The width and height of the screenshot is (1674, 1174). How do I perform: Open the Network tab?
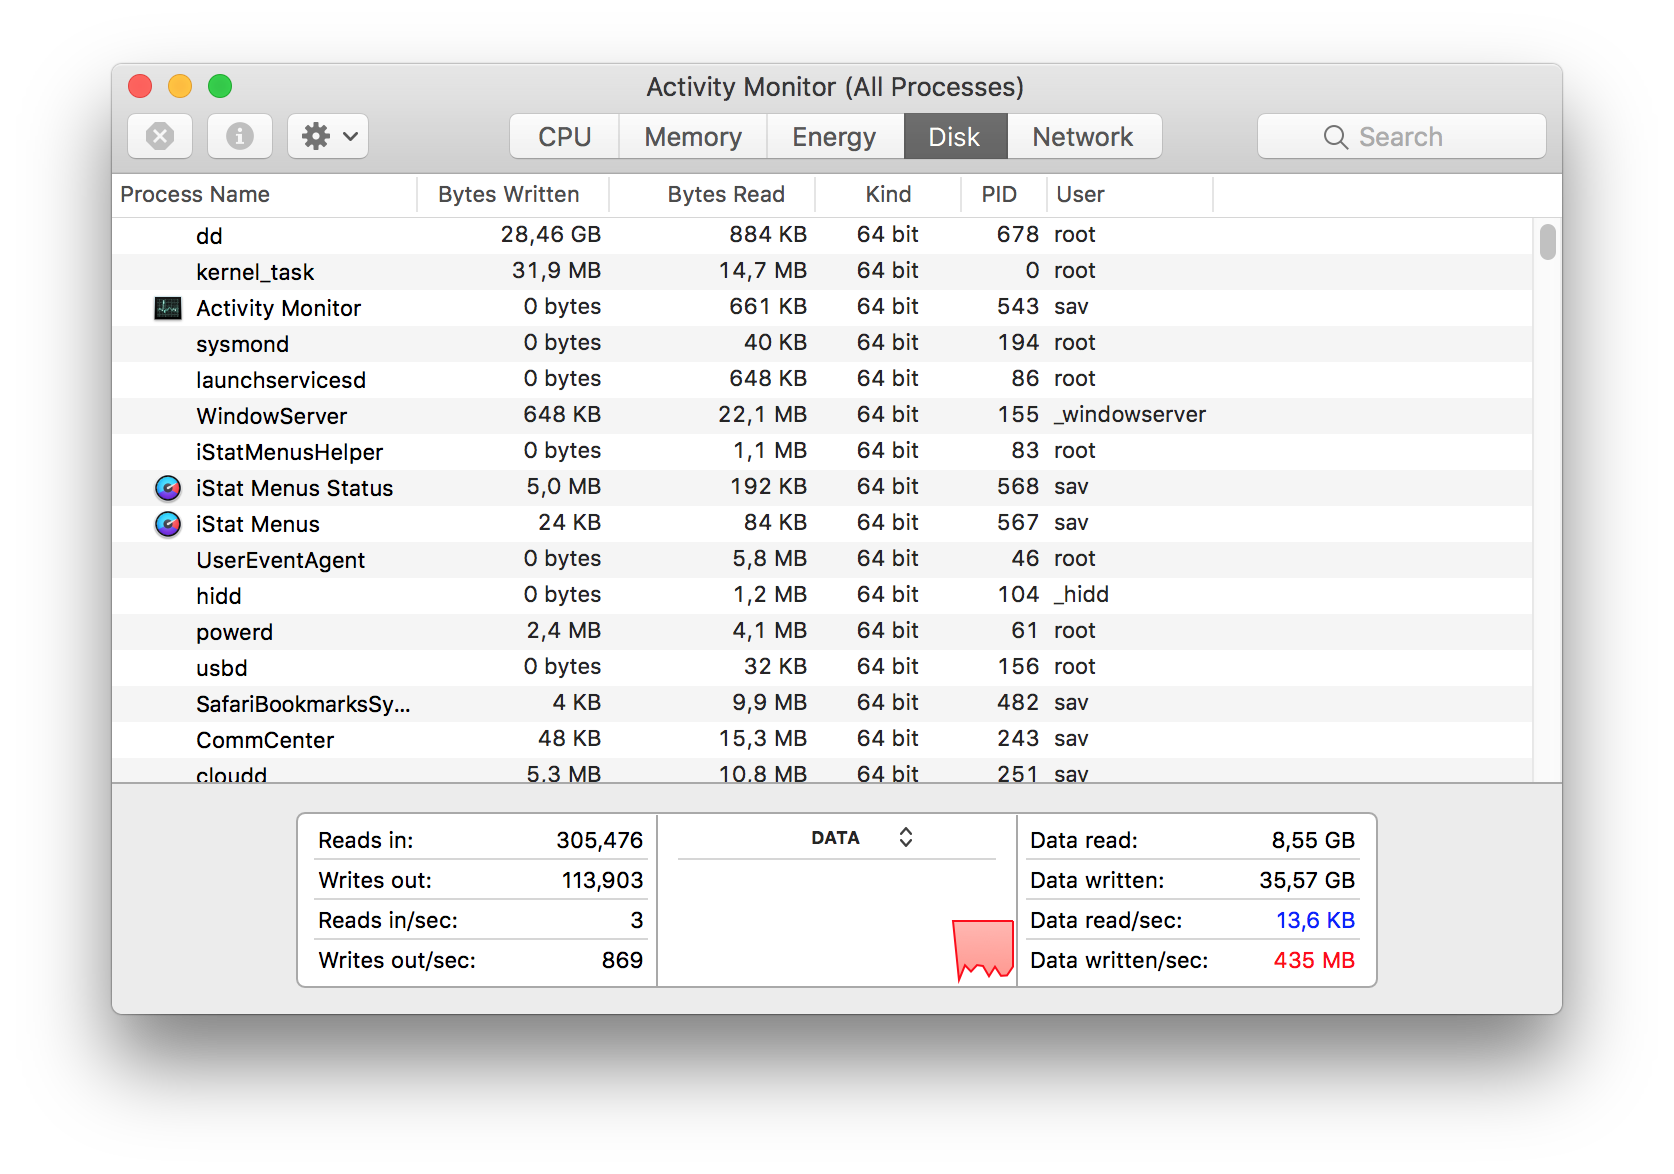tap(1083, 136)
